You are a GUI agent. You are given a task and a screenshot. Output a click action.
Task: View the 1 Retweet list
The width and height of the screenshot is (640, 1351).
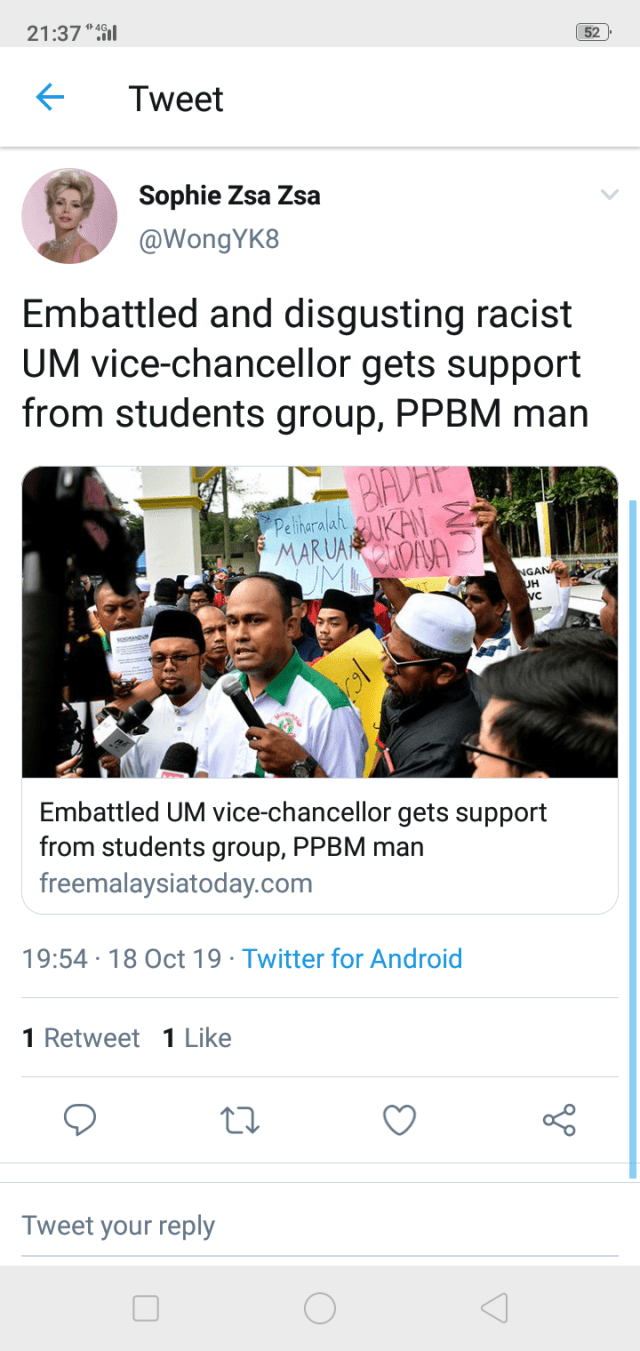82,1038
